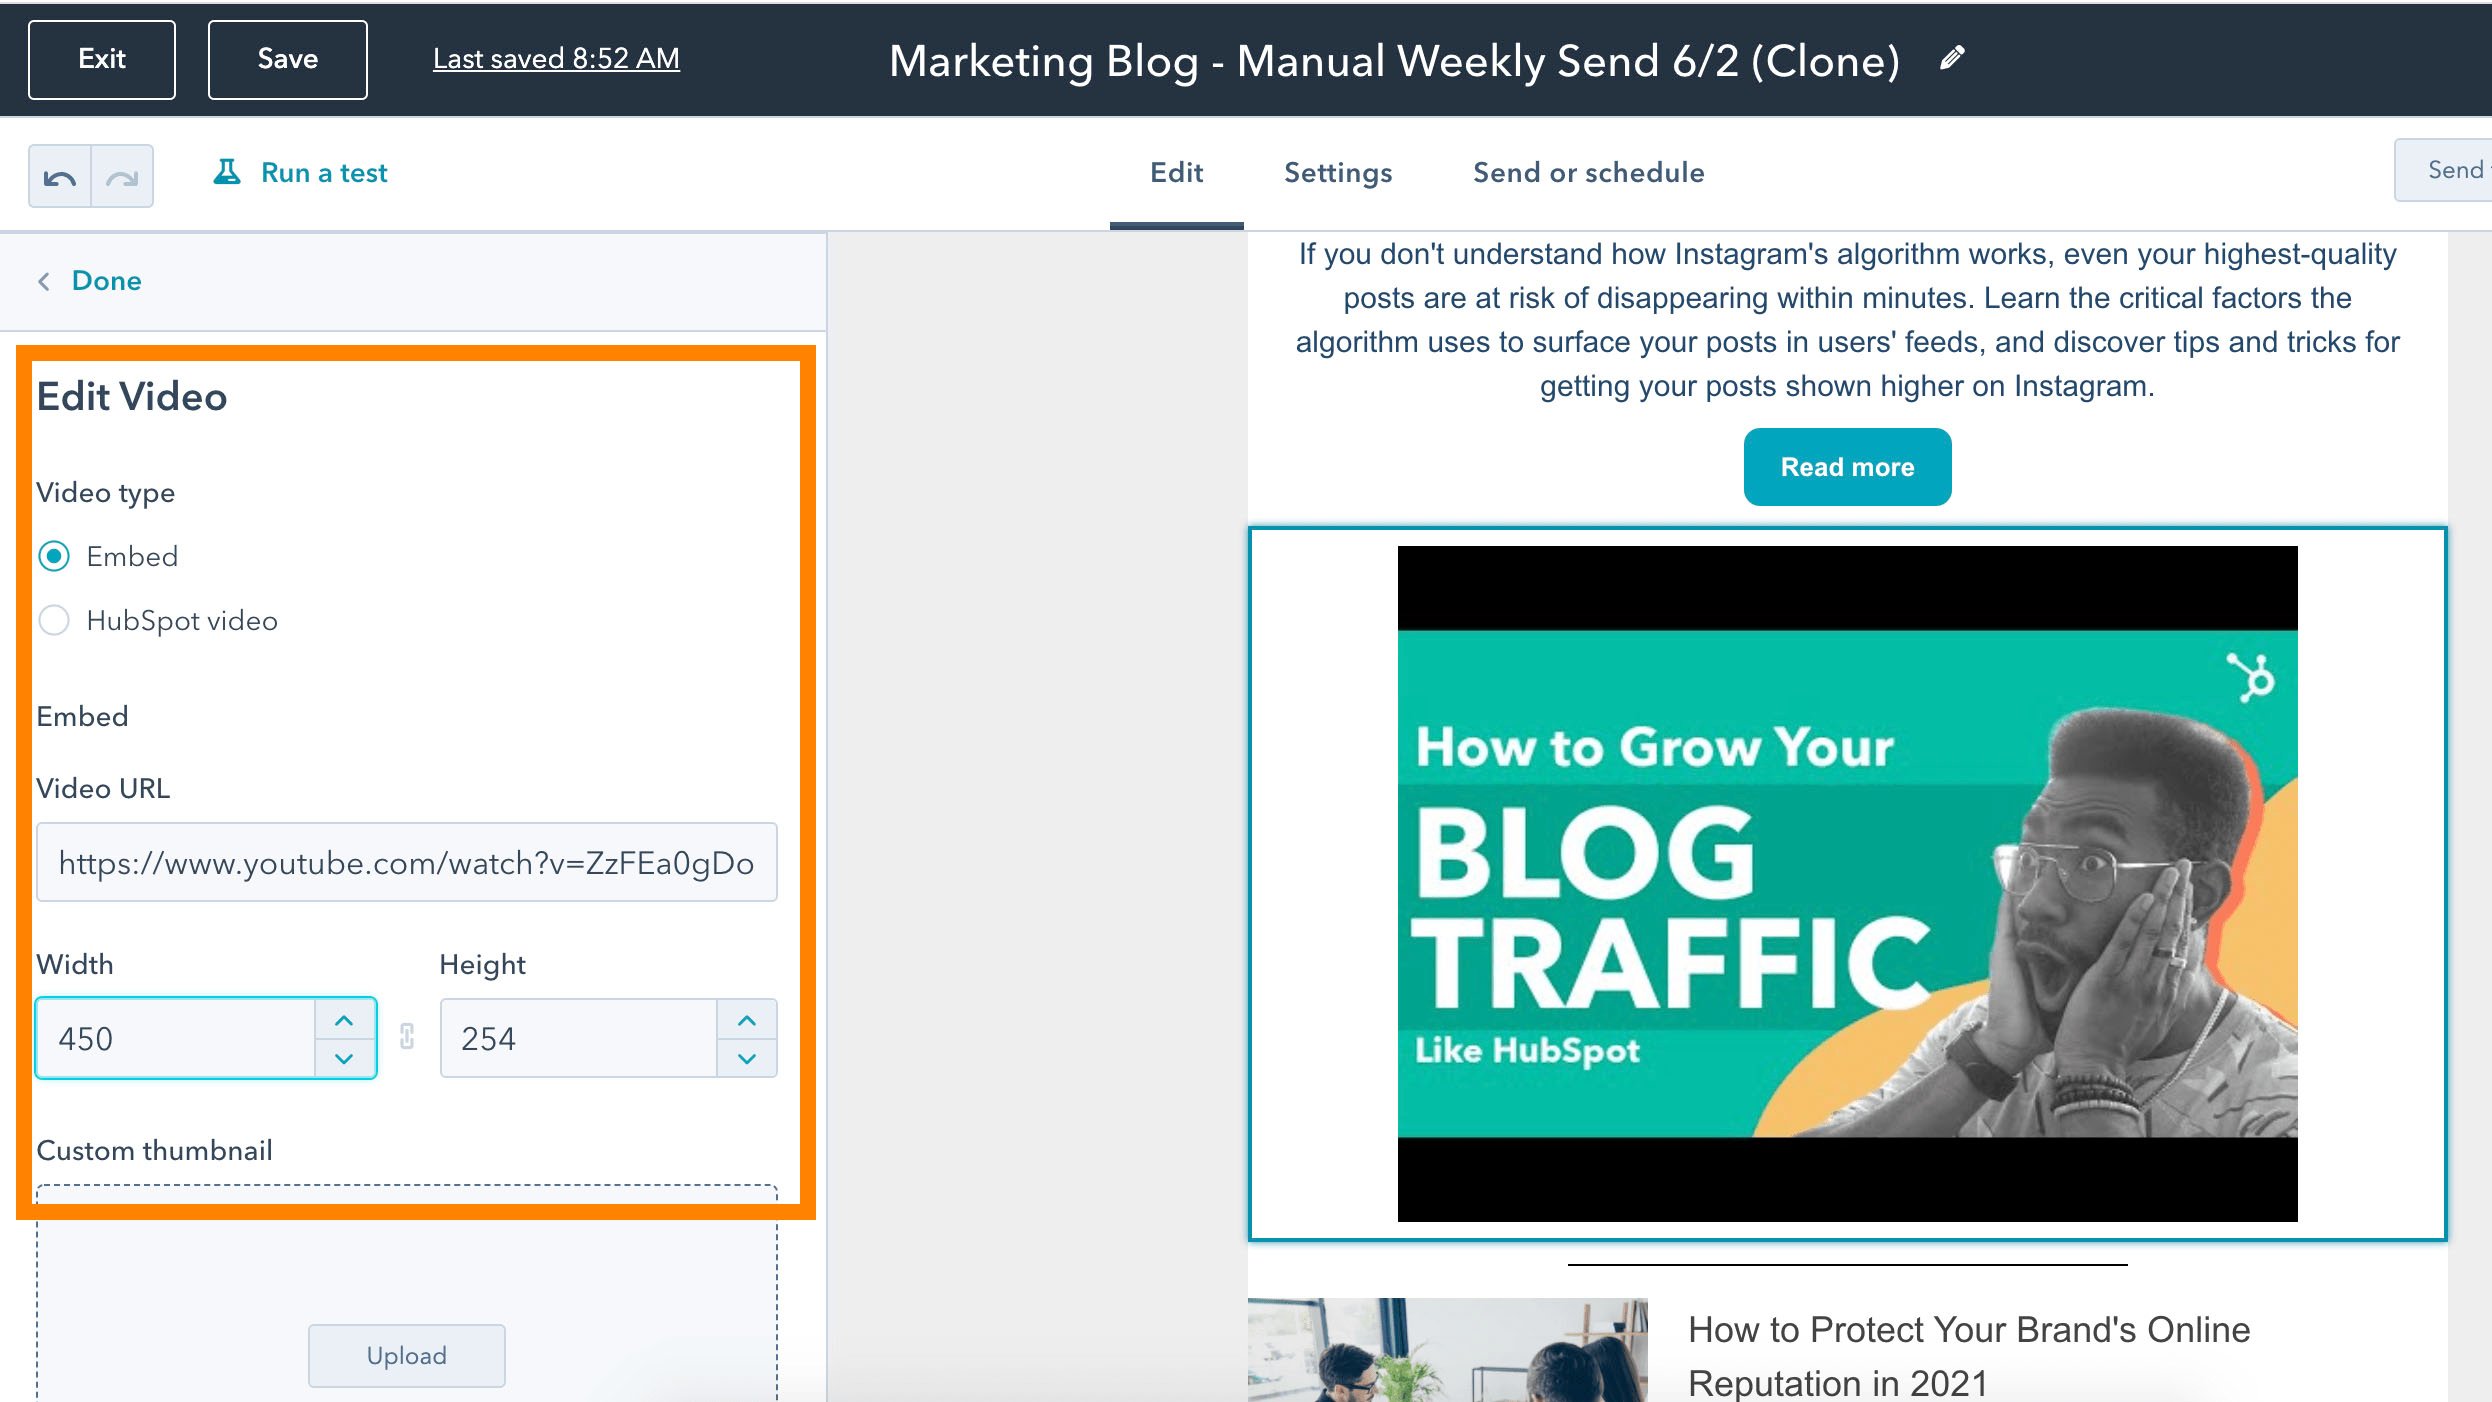The height and width of the screenshot is (1402, 2492).
Task: Toggle the width value stepper upward
Action: 344,1019
